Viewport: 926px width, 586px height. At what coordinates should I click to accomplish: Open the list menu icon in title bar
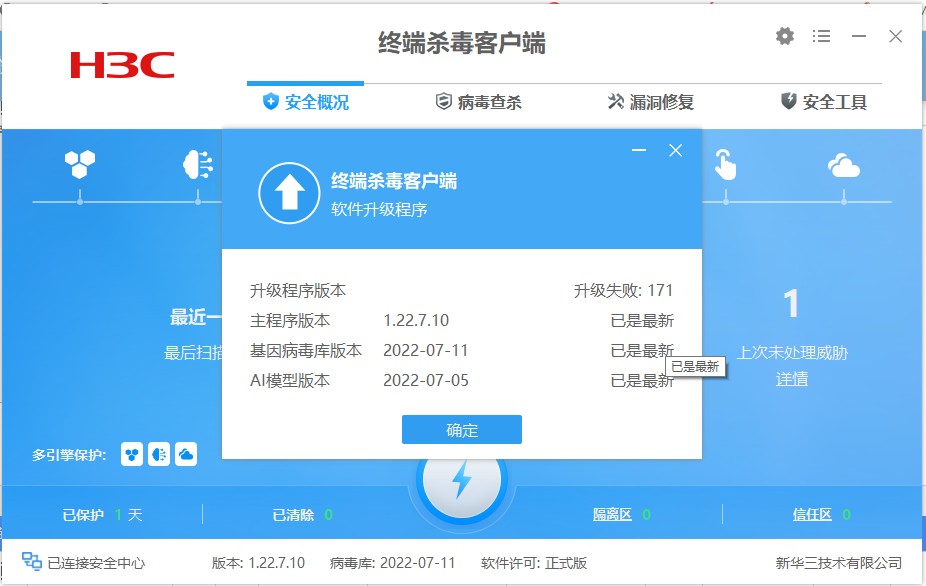[821, 37]
